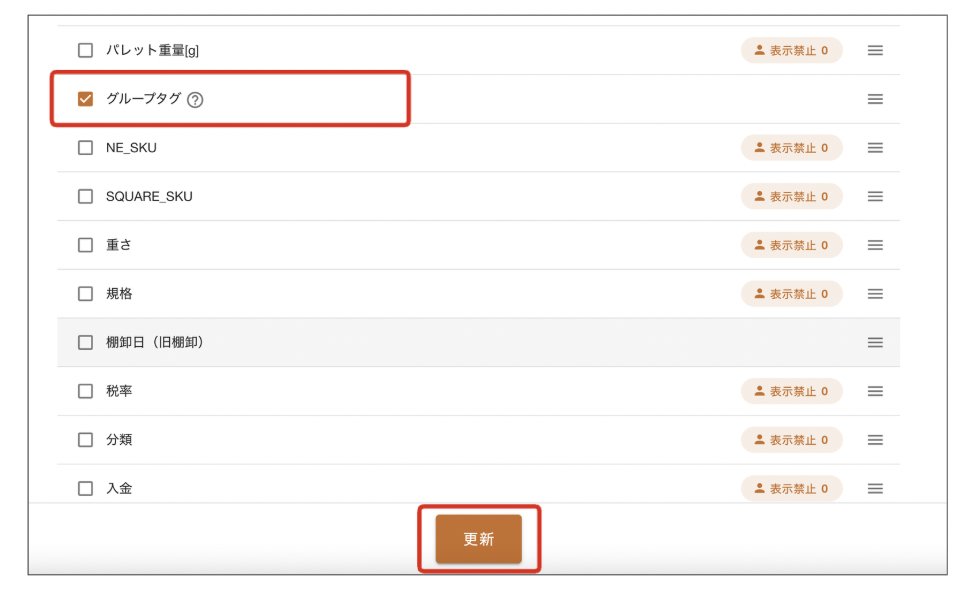966x596 pixels.
Task: Uncheck the グループタグ checkbox
Action: pyautogui.click(x=86, y=99)
